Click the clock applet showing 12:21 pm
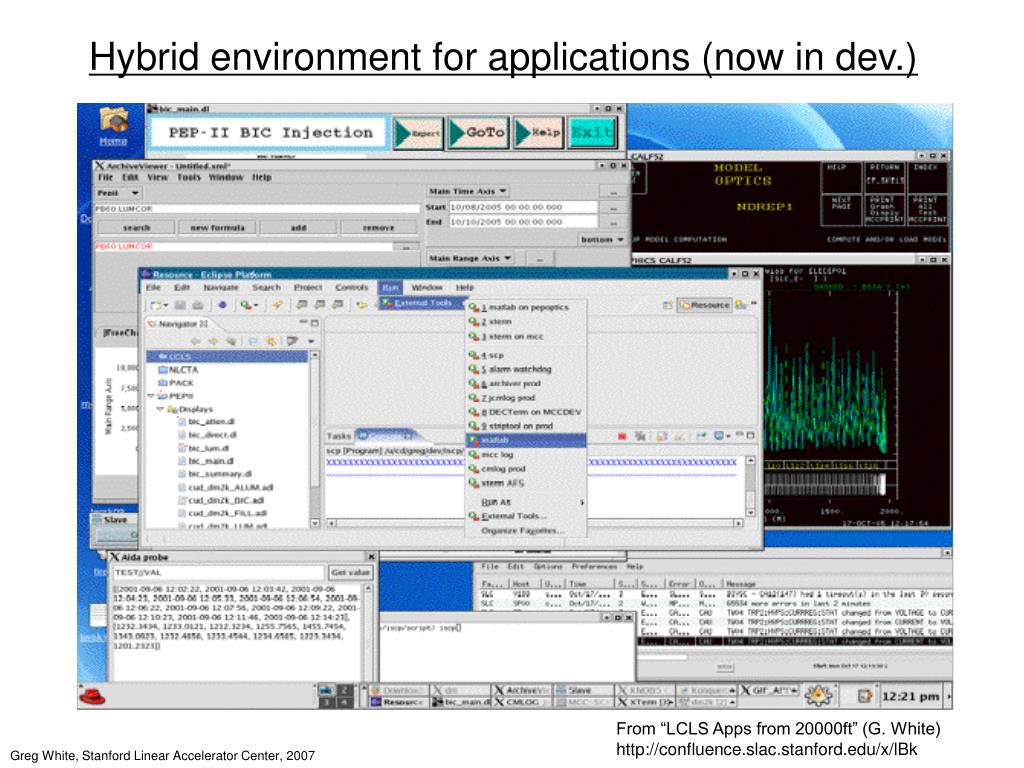 pos(911,696)
